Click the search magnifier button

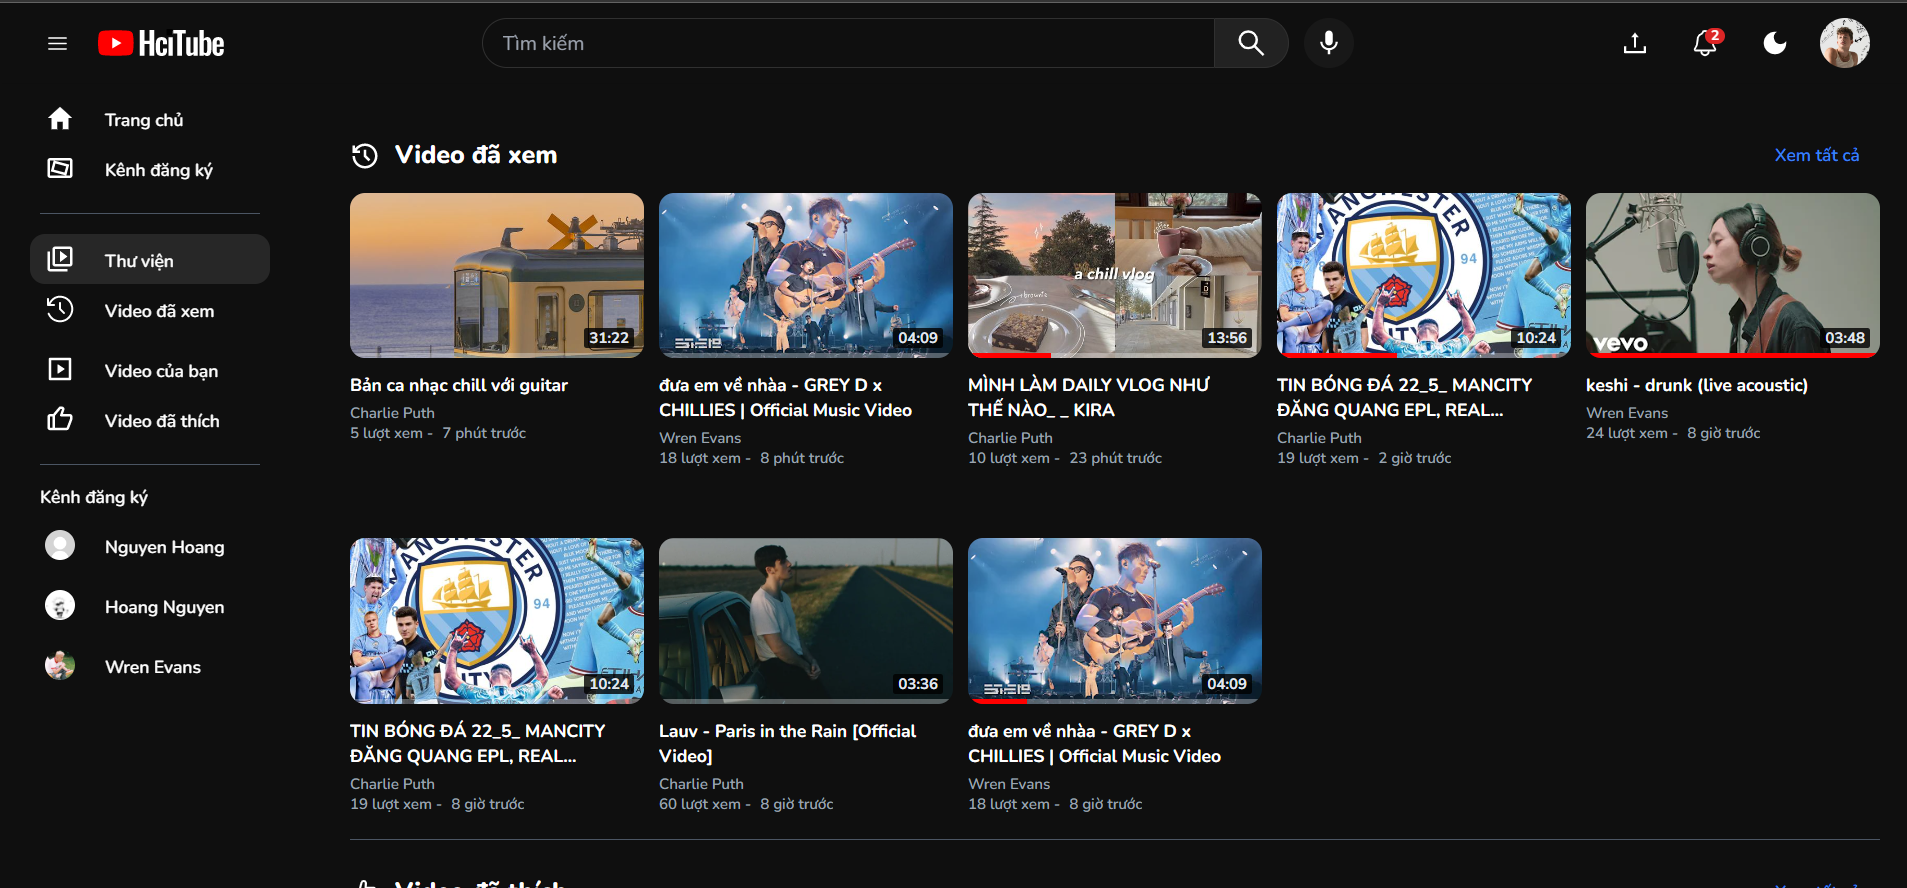1251,43
